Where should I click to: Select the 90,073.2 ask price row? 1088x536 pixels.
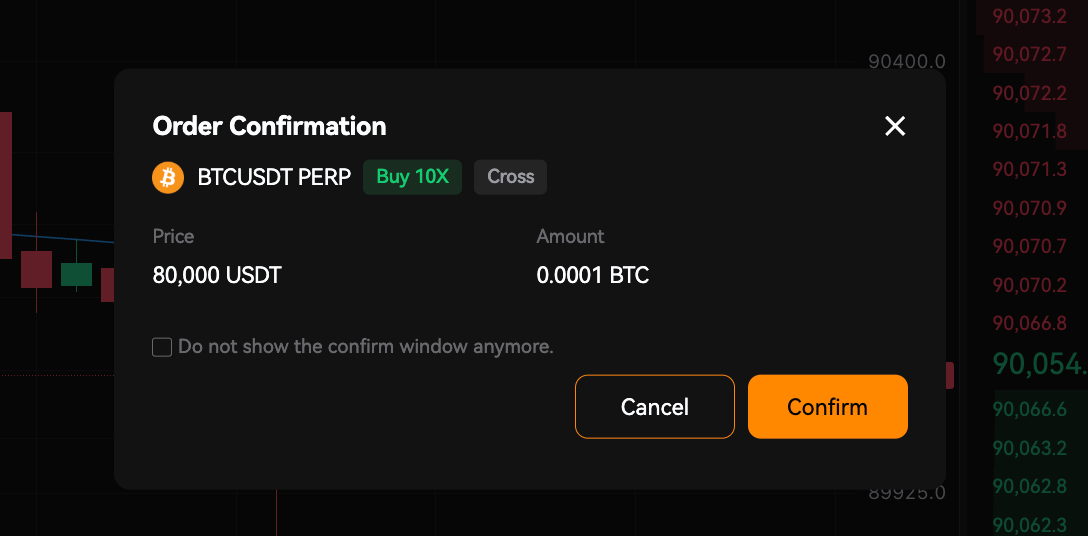tap(1030, 15)
